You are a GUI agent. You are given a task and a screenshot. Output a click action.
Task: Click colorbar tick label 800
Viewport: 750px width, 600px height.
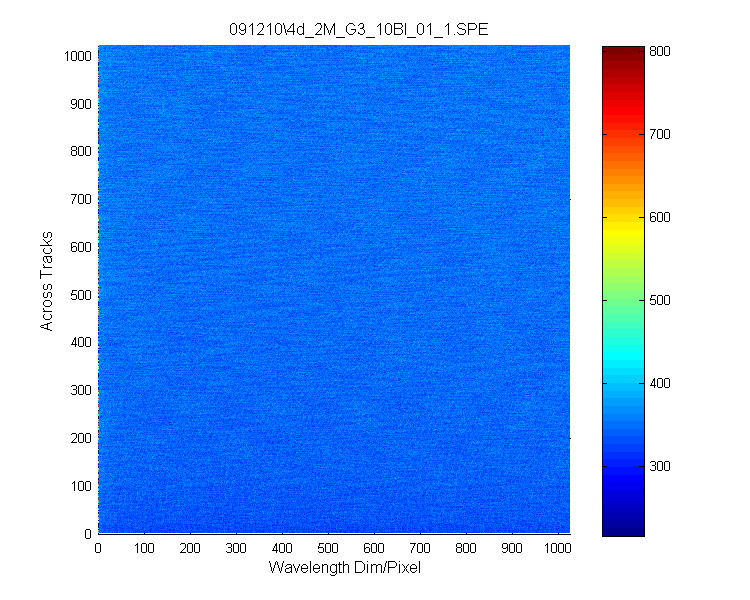pos(660,51)
